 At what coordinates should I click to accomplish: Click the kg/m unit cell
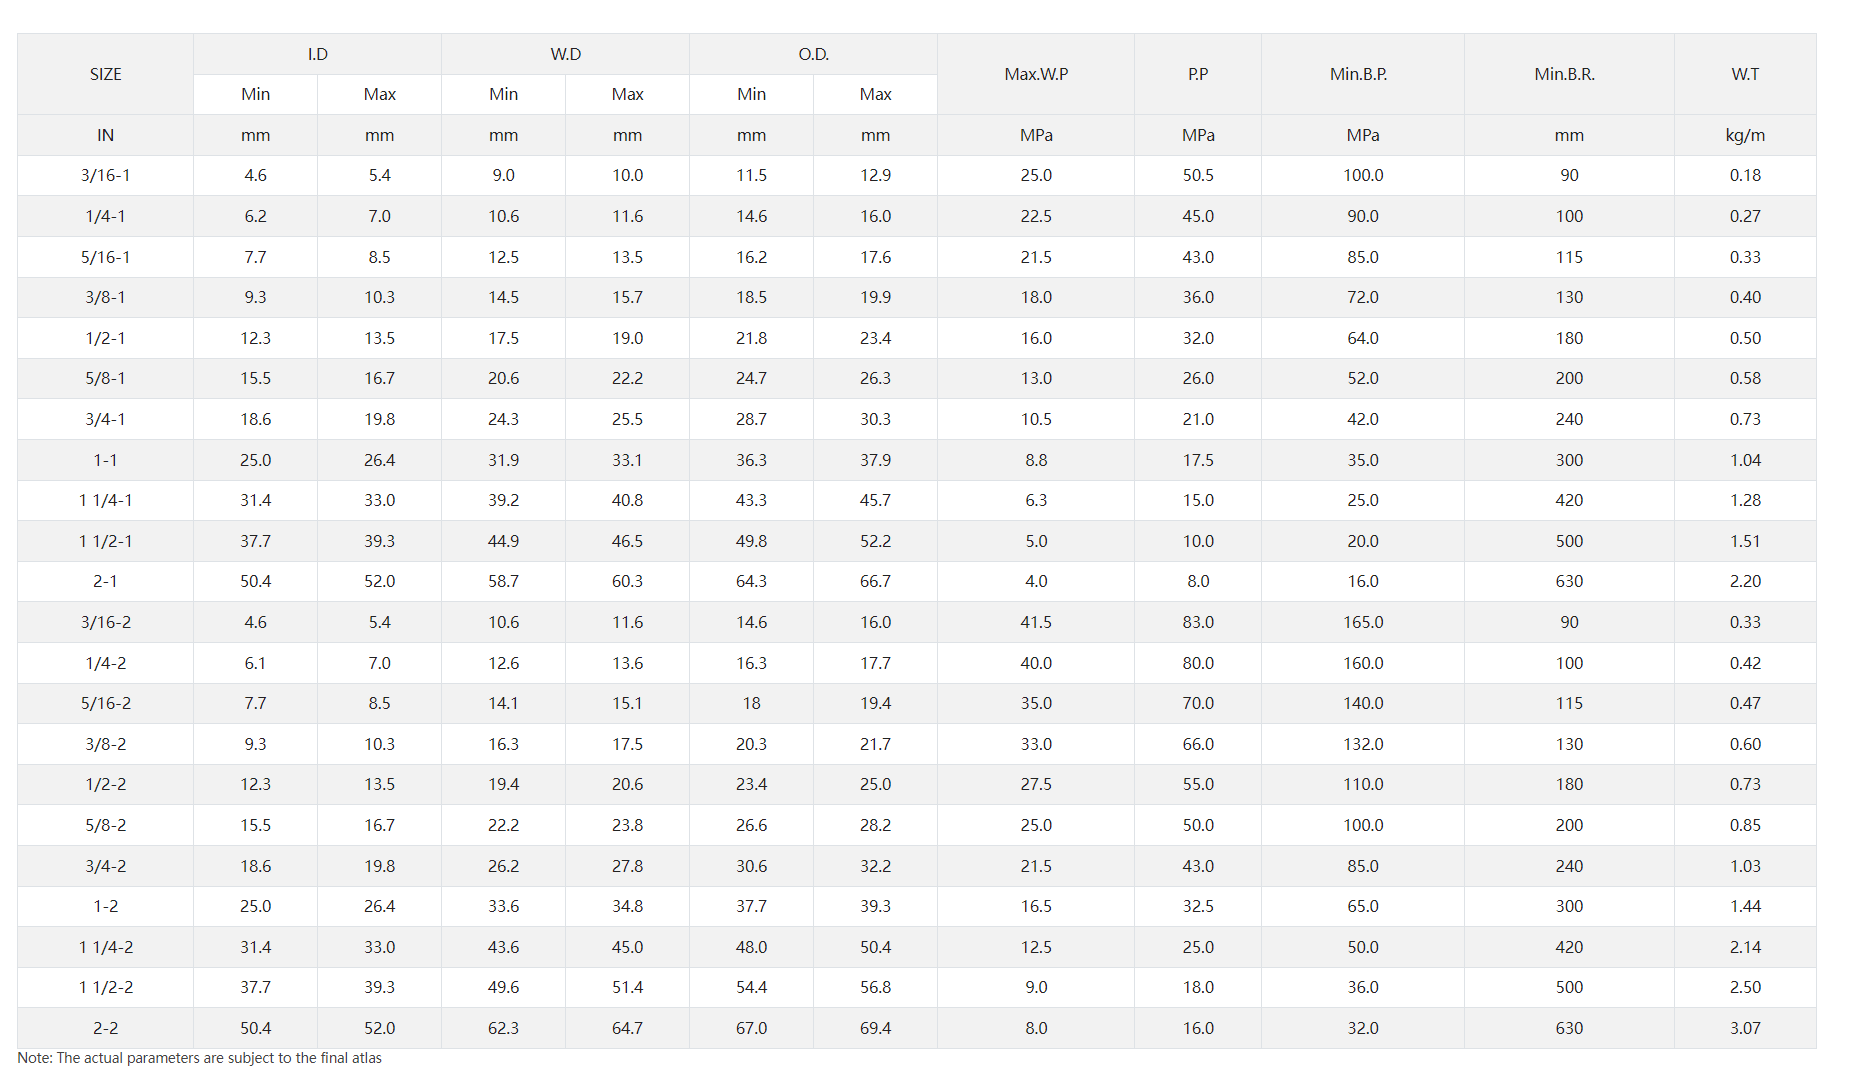[x=1745, y=135]
